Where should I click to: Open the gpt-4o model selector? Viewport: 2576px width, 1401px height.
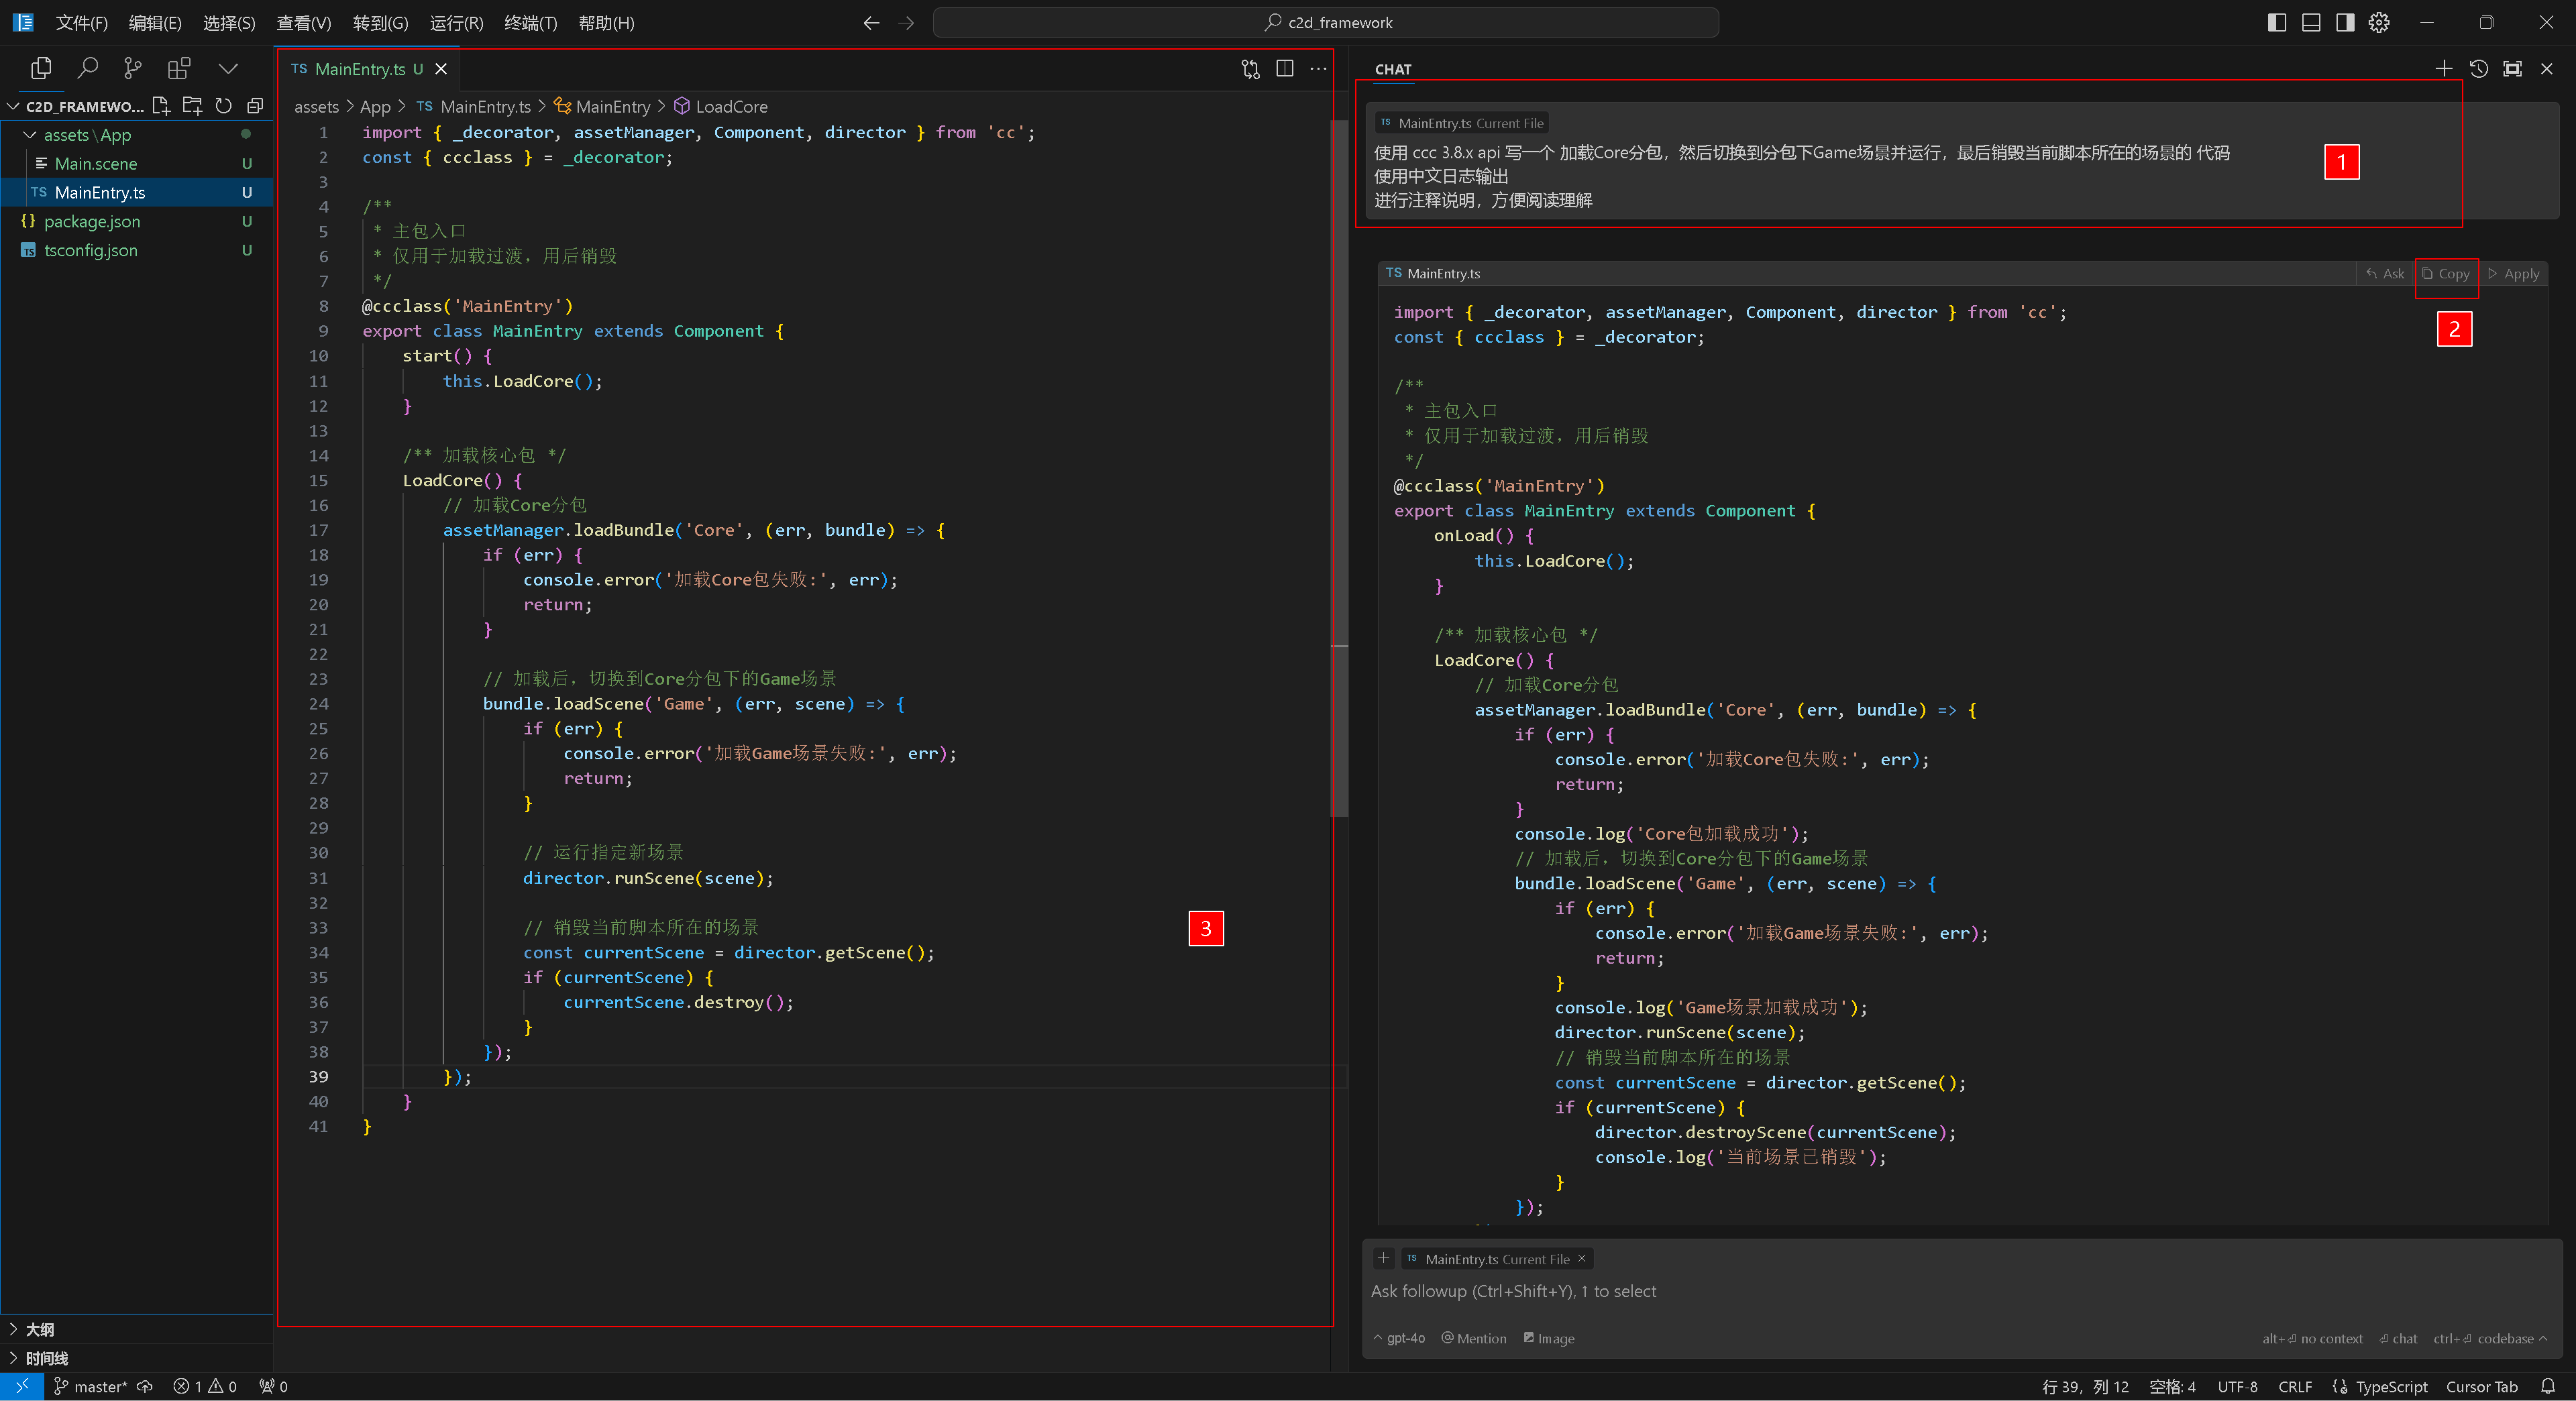pyautogui.click(x=1399, y=1338)
